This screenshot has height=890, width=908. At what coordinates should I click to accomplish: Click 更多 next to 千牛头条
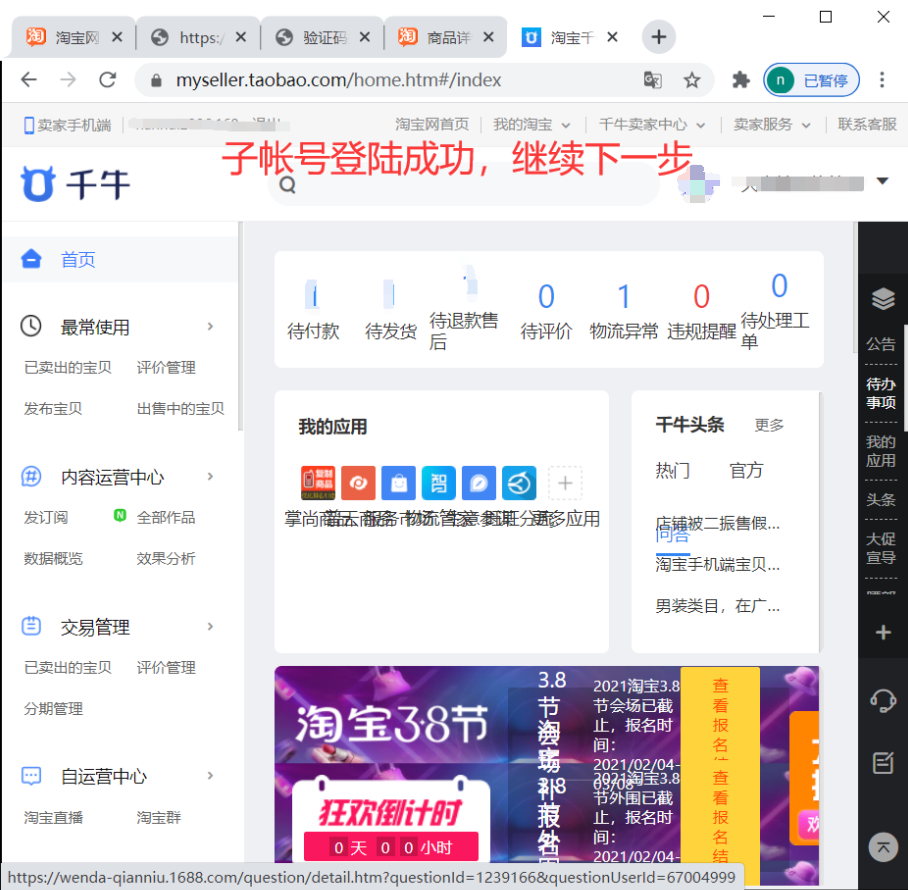[769, 425]
